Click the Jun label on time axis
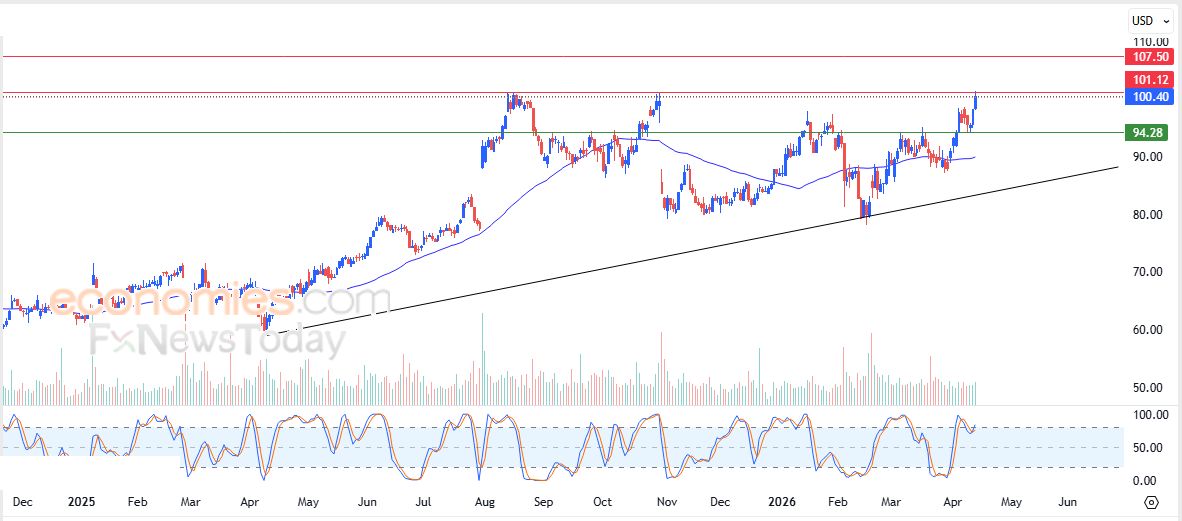The width and height of the screenshot is (1182, 521). click(x=1067, y=502)
